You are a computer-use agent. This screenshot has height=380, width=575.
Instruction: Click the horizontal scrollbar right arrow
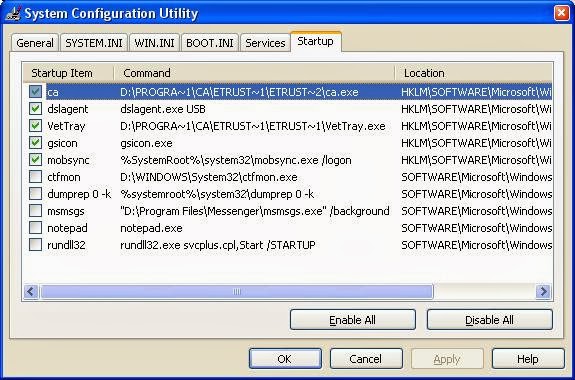(543, 292)
